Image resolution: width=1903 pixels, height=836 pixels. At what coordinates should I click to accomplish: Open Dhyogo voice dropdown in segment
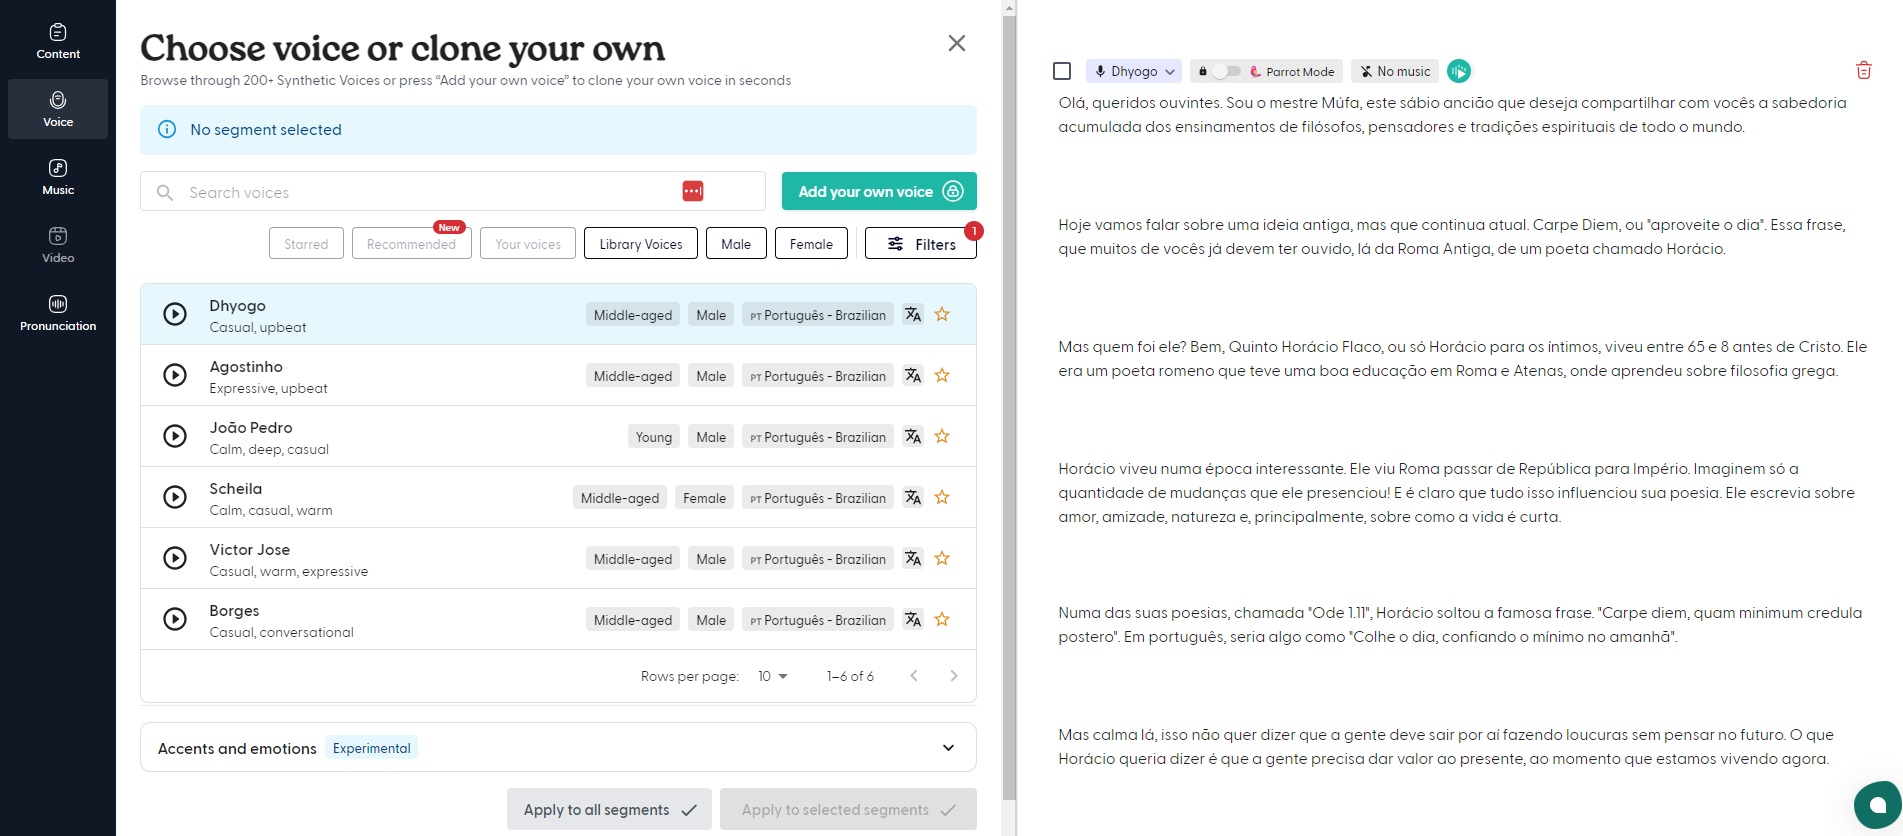(x=1134, y=71)
